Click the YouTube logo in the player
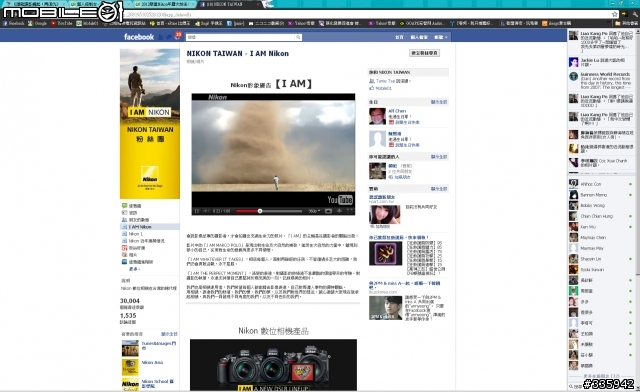640x392 pixels. pyautogui.click(x=340, y=200)
